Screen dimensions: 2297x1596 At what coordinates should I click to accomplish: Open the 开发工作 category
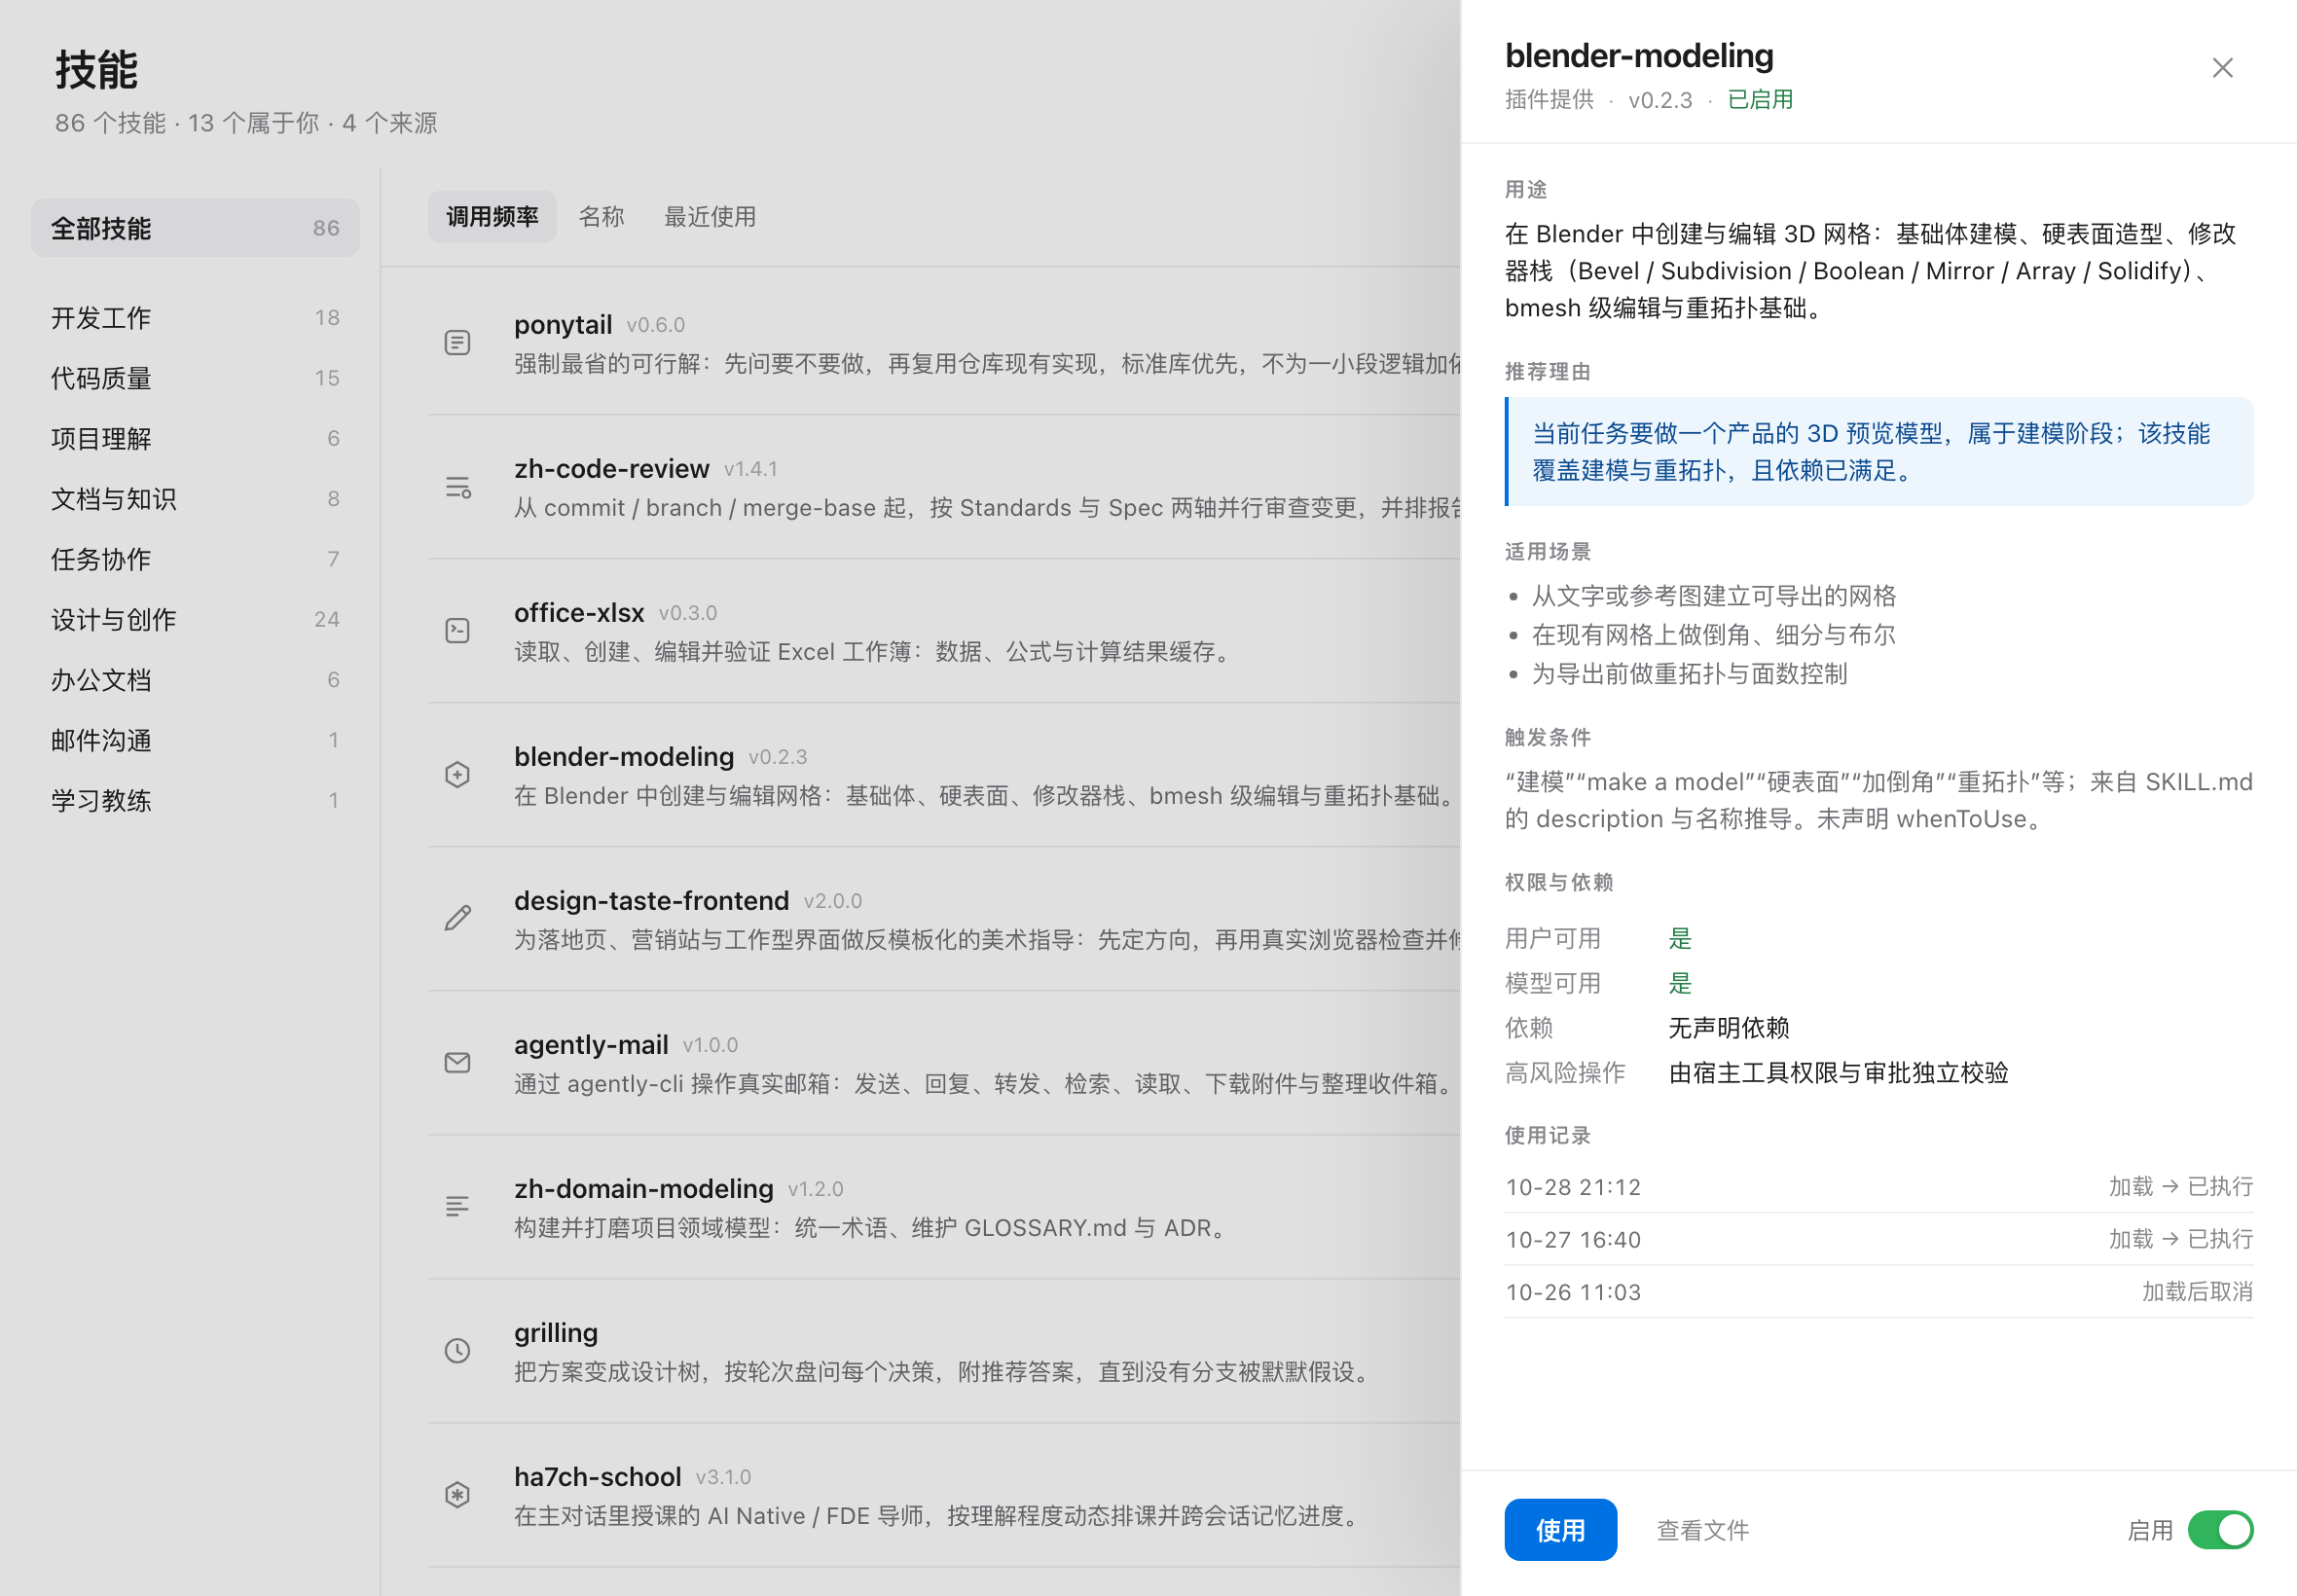pos(195,318)
